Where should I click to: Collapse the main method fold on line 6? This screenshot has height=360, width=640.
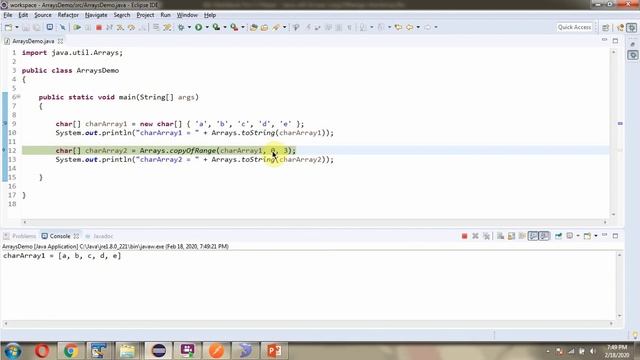[19, 97]
